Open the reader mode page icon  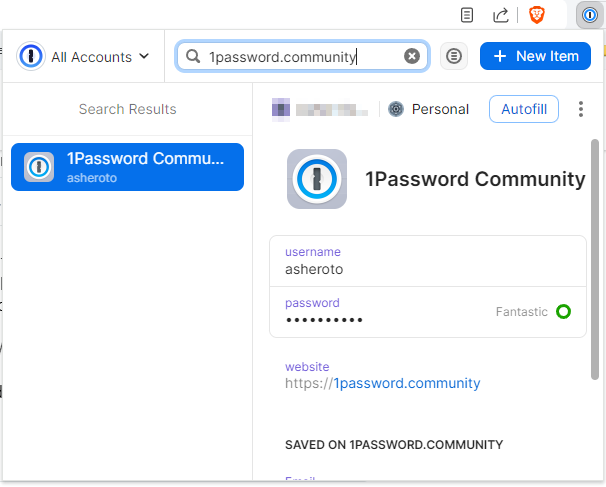pyautogui.click(x=467, y=15)
